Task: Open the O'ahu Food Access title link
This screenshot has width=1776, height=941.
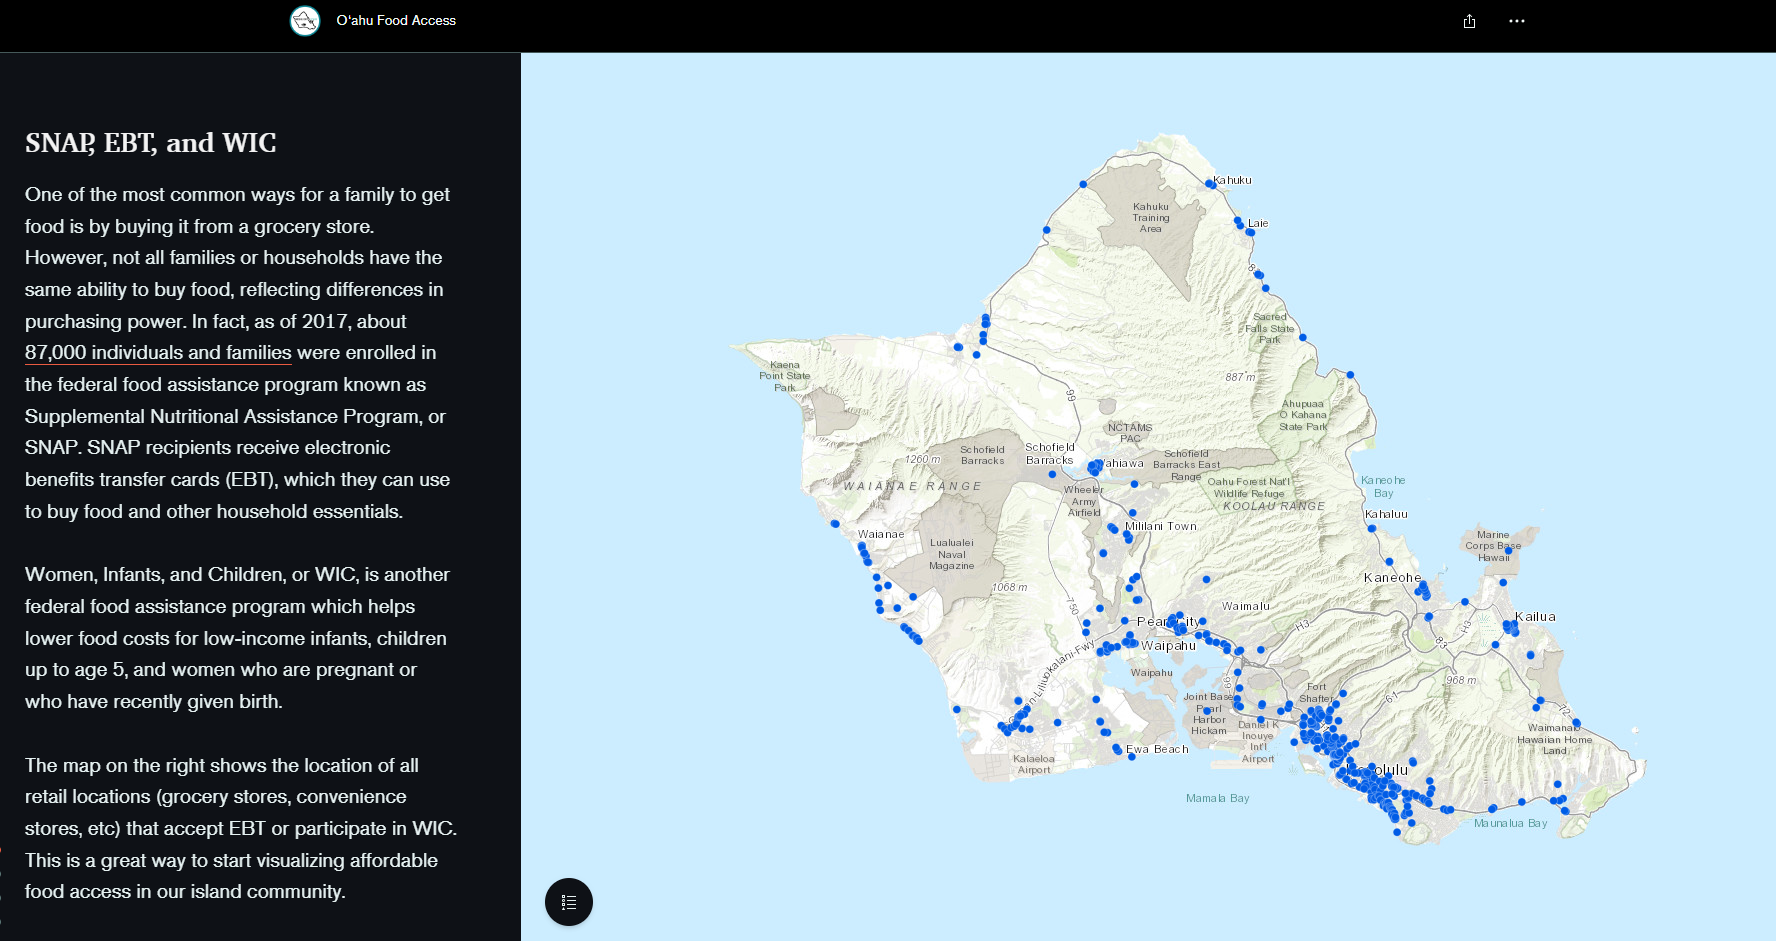Action: pos(396,20)
